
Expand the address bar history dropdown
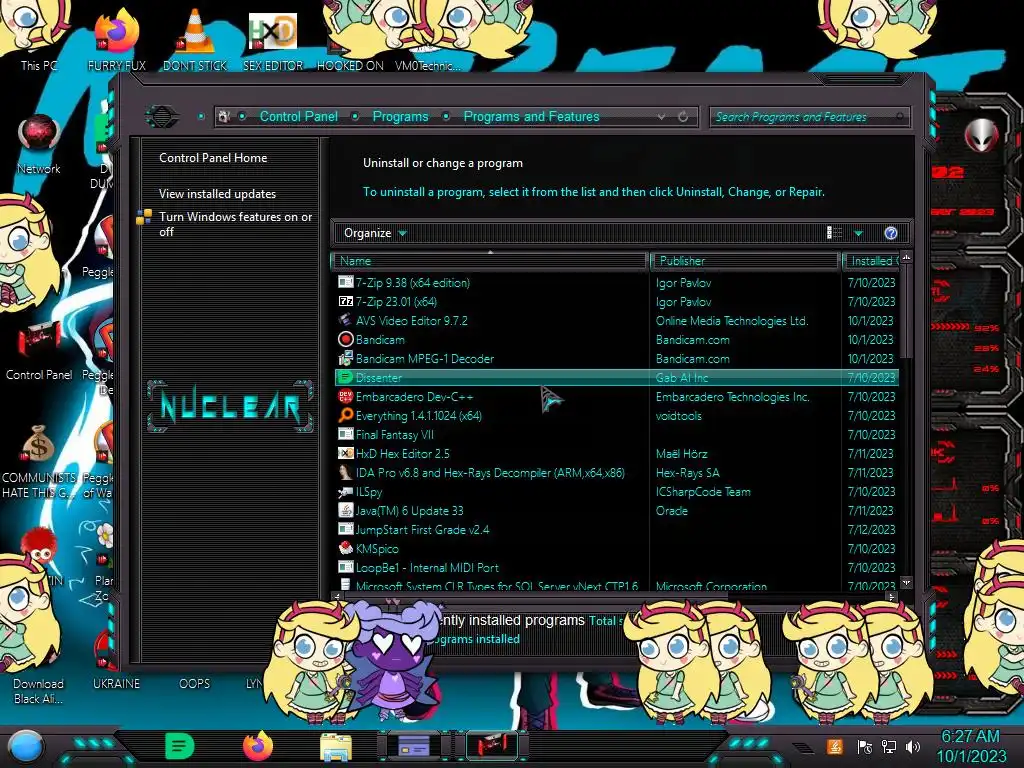(x=662, y=117)
